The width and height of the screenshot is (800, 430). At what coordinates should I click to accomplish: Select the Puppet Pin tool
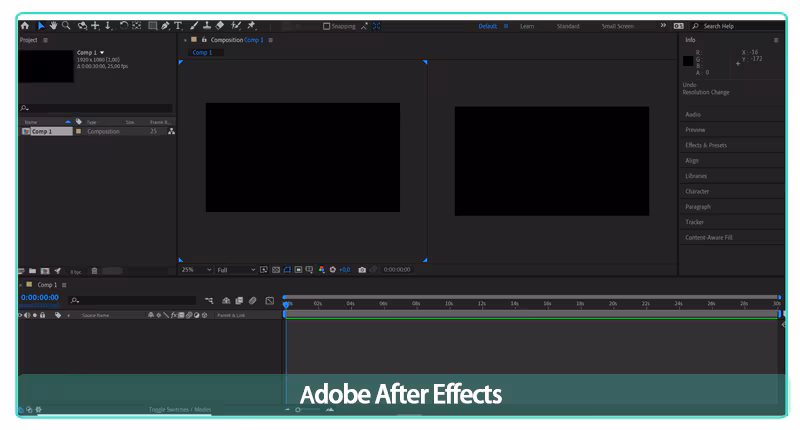251,26
